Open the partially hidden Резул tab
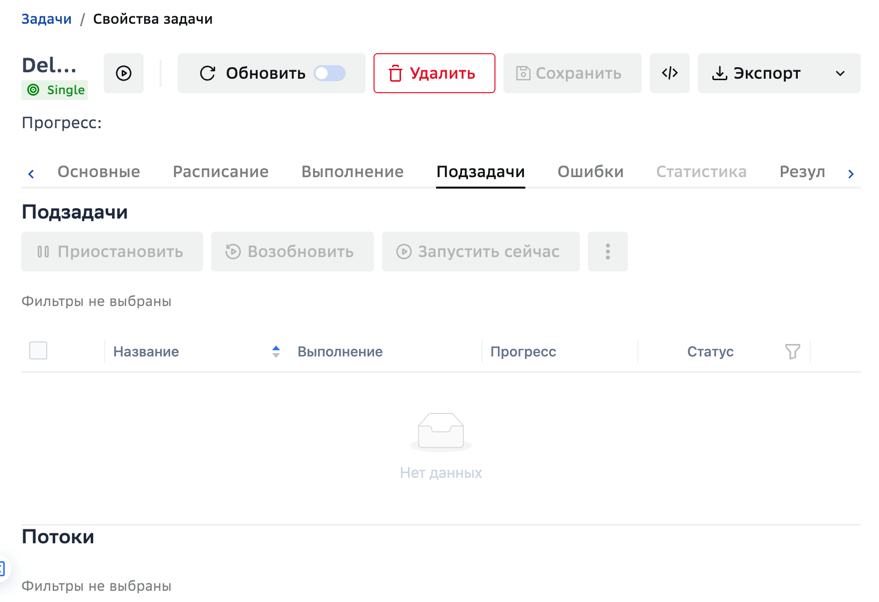This screenshot has width=879, height=602. 802,172
